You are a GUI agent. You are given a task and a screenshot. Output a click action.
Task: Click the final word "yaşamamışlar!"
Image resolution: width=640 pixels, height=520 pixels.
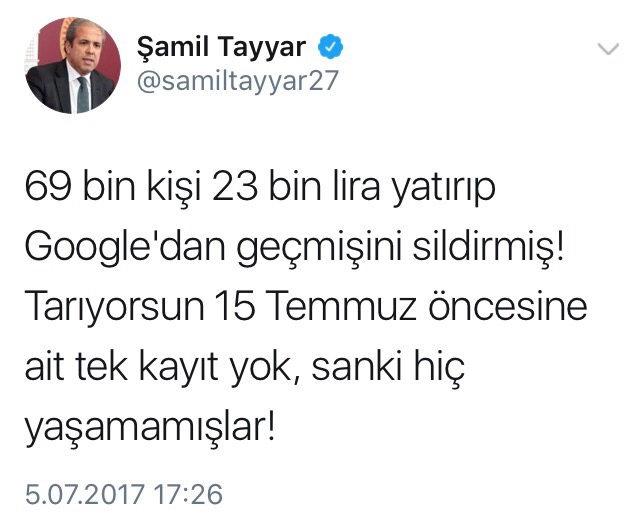[x=151, y=428]
